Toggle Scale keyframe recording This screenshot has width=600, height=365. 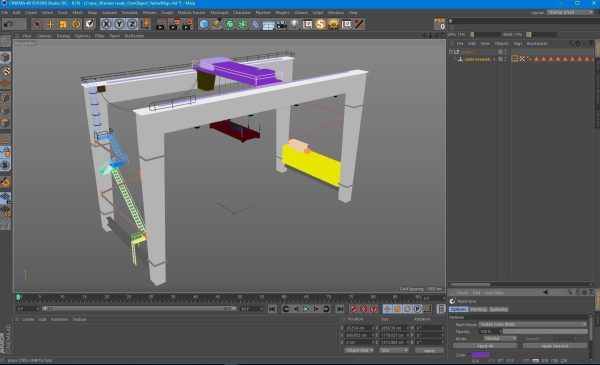(x=397, y=309)
